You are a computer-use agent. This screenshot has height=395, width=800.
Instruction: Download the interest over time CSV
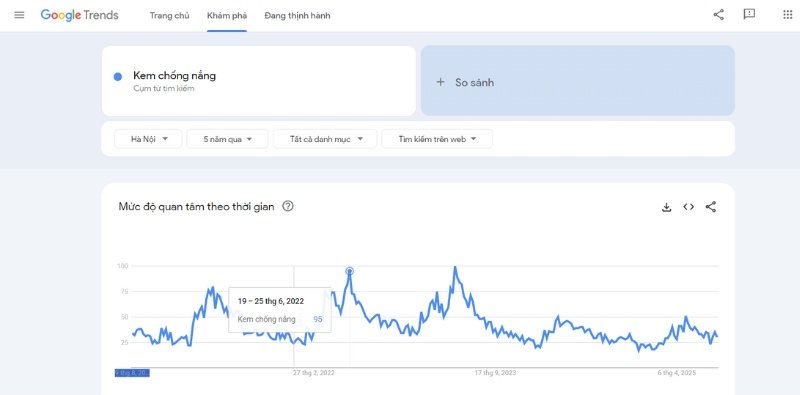(x=666, y=207)
